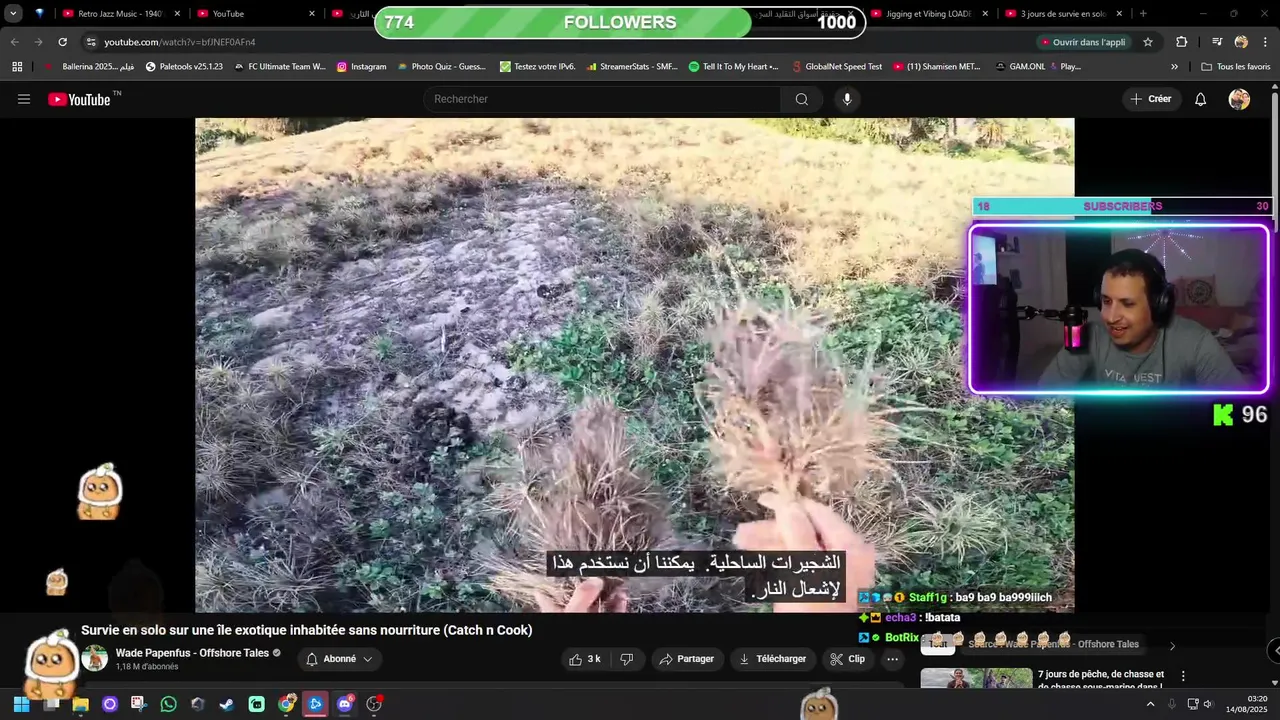The height and width of the screenshot is (720, 1280).
Task: Open YouTube notifications bell
Action: coord(1200,99)
